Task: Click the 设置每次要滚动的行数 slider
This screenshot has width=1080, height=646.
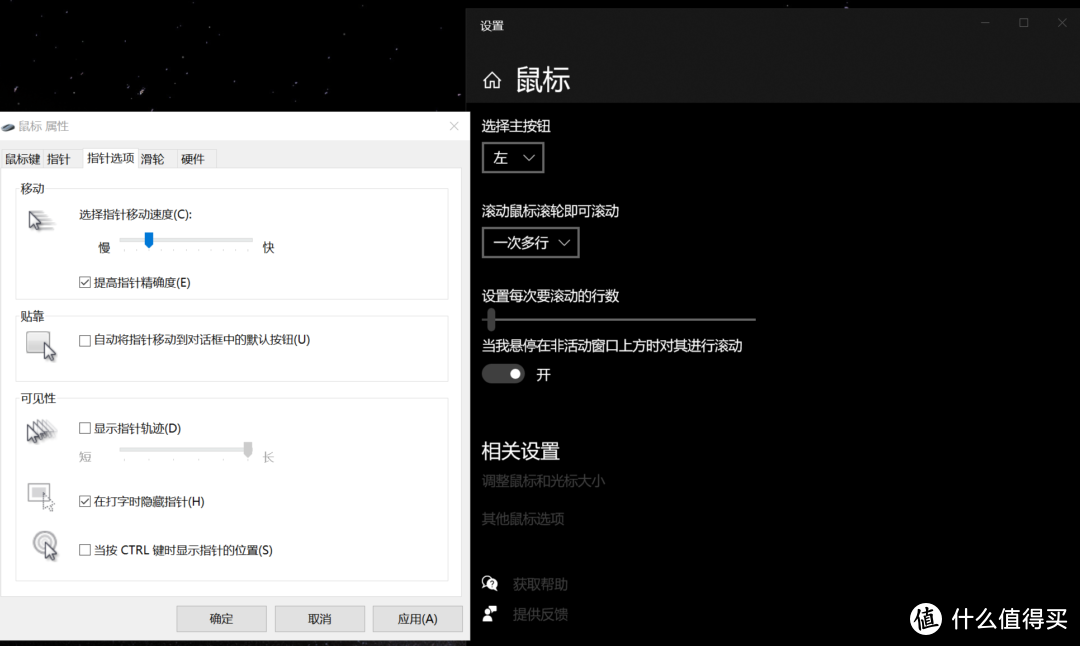Action: coord(619,320)
